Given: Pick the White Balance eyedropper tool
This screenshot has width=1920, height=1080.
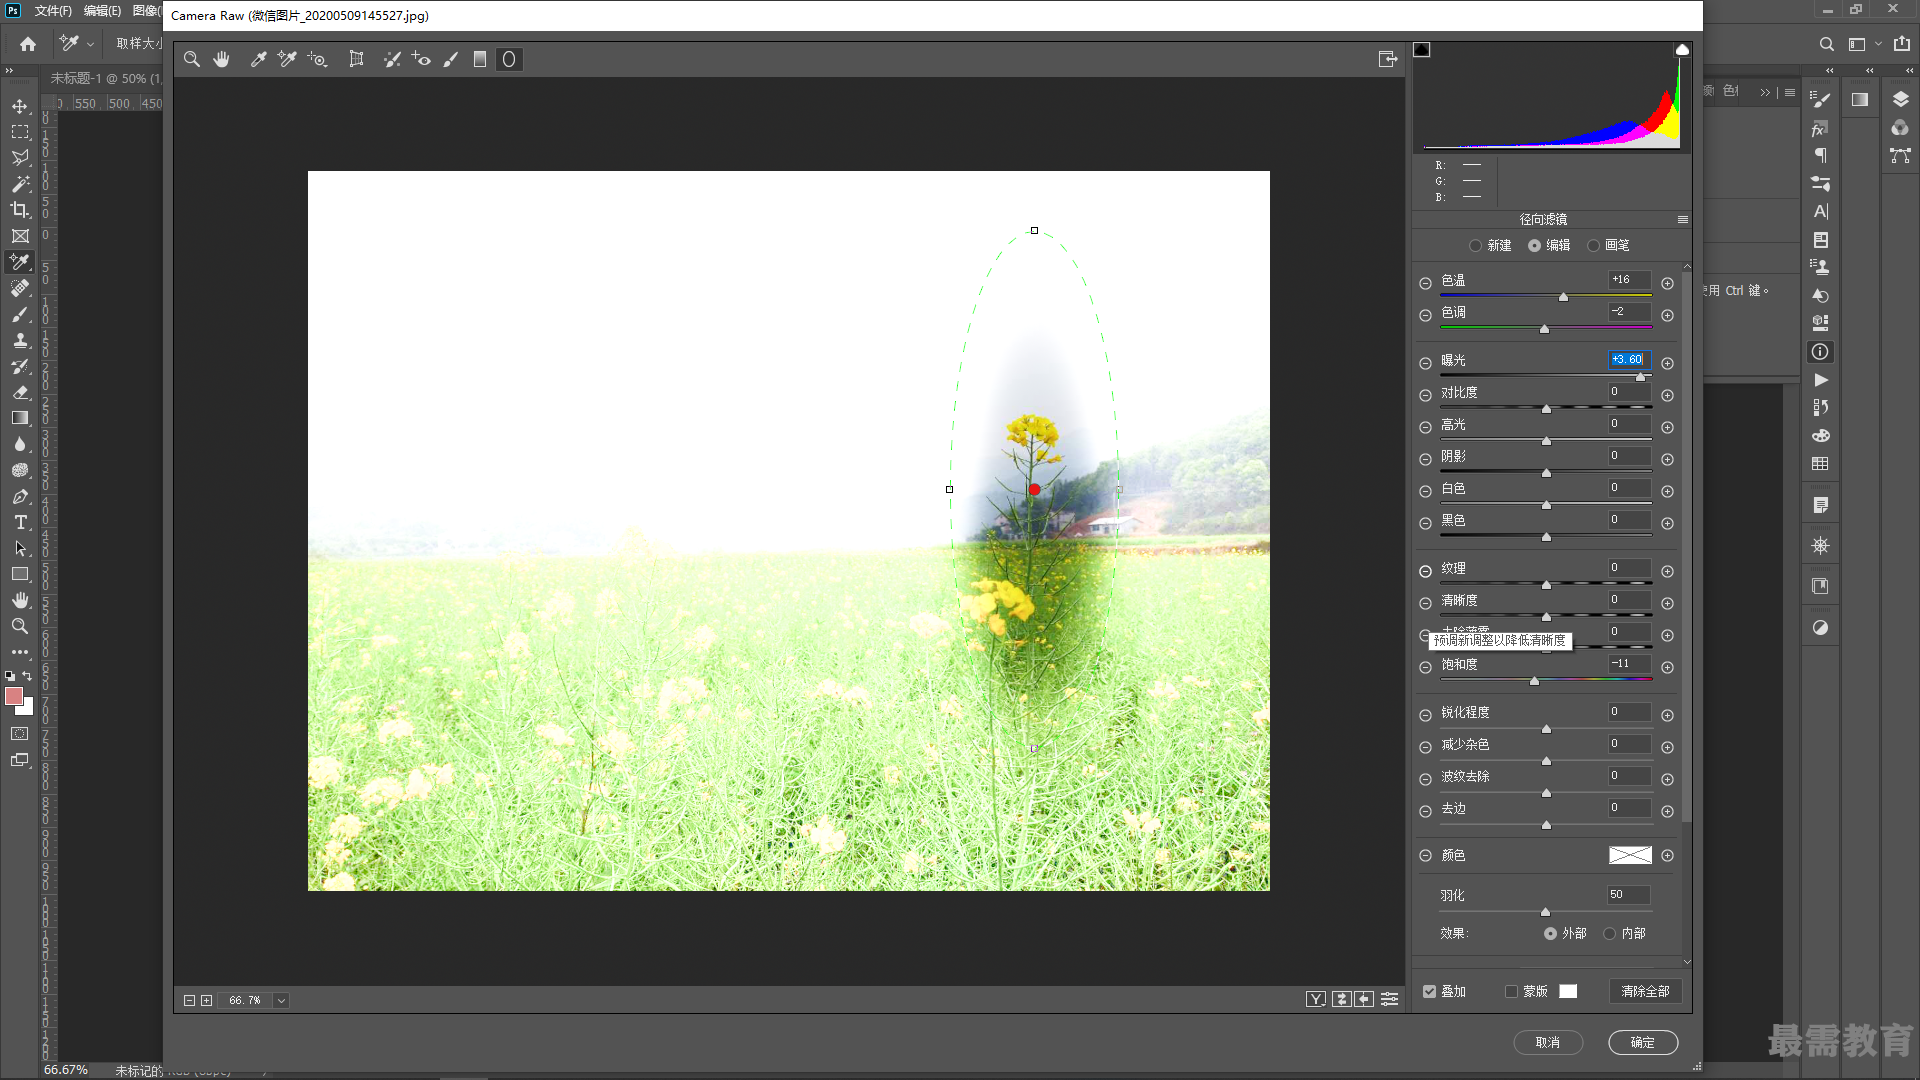Looking at the screenshot, I should (x=258, y=60).
